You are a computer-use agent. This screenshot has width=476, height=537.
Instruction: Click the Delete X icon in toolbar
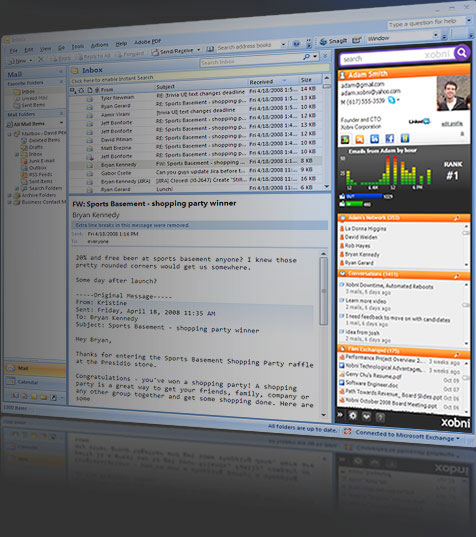pos(41,60)
